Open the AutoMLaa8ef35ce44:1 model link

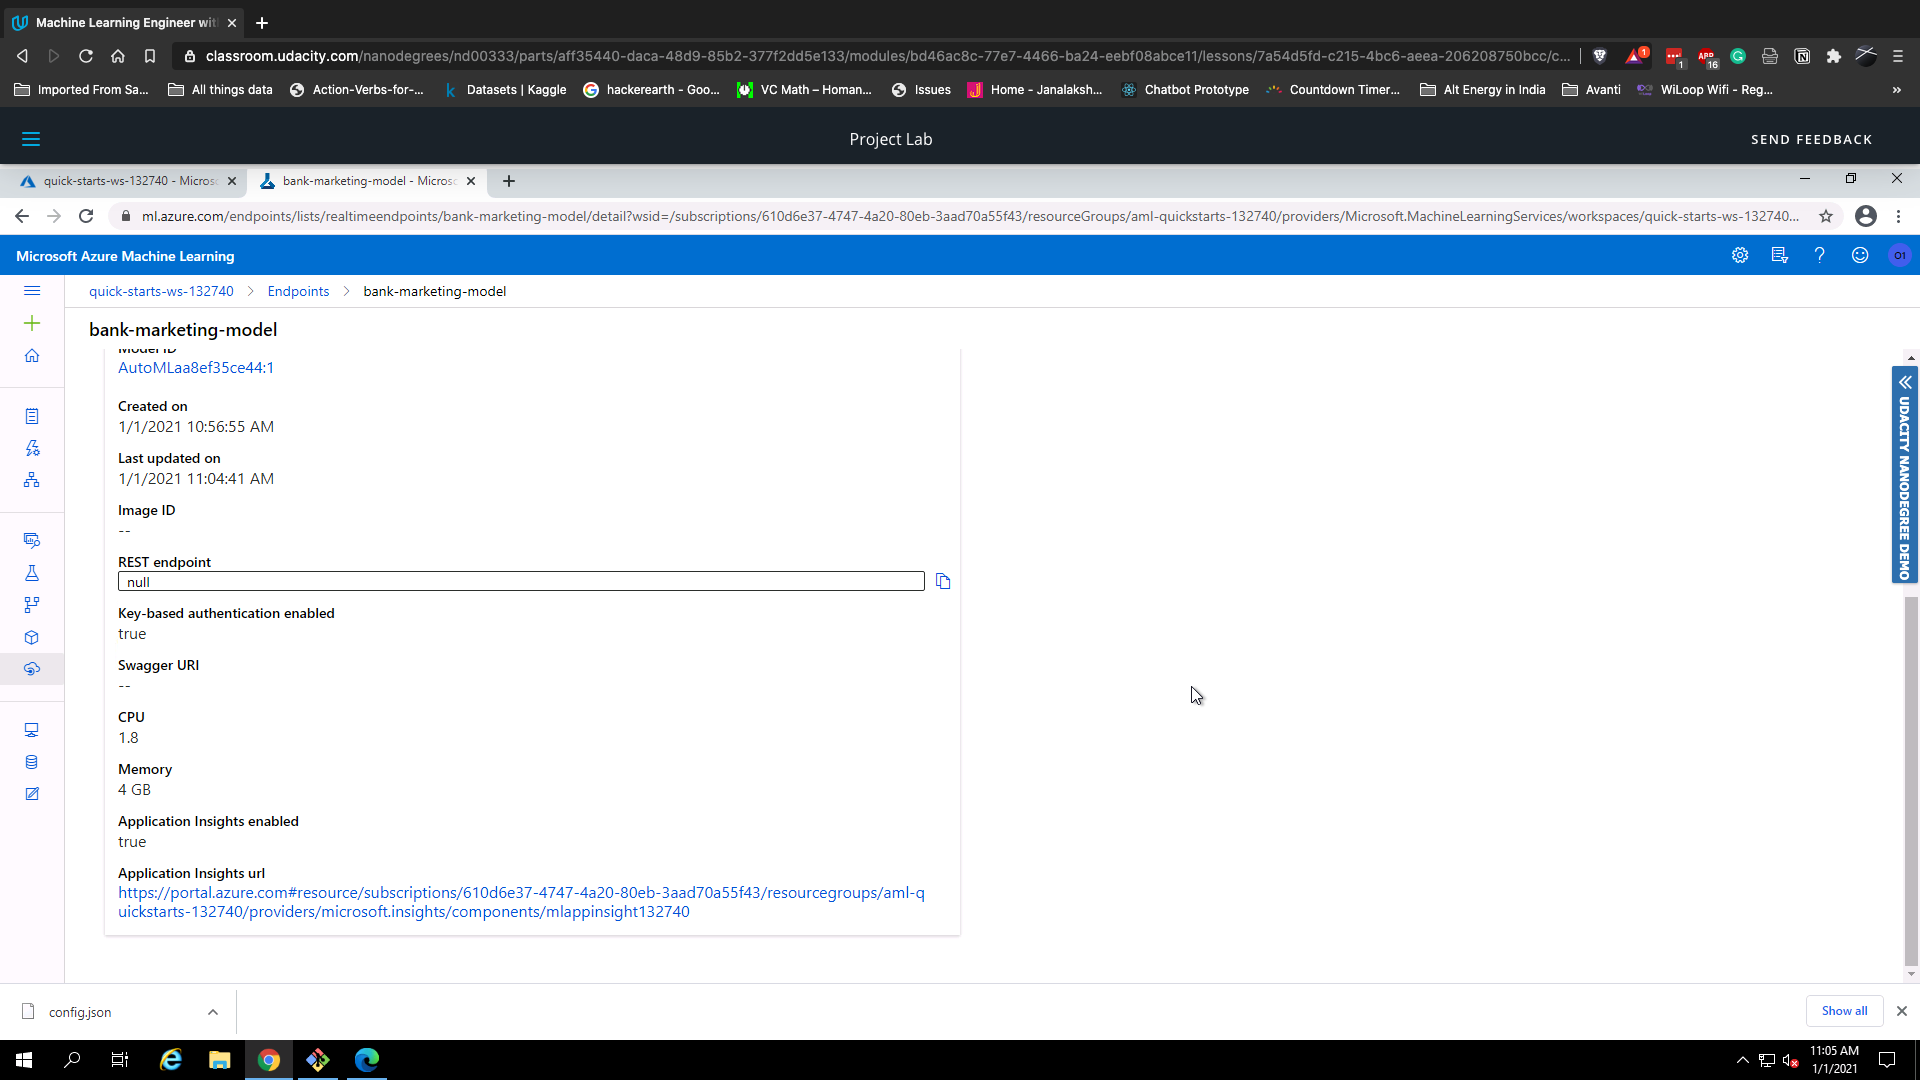pos(196,368)
